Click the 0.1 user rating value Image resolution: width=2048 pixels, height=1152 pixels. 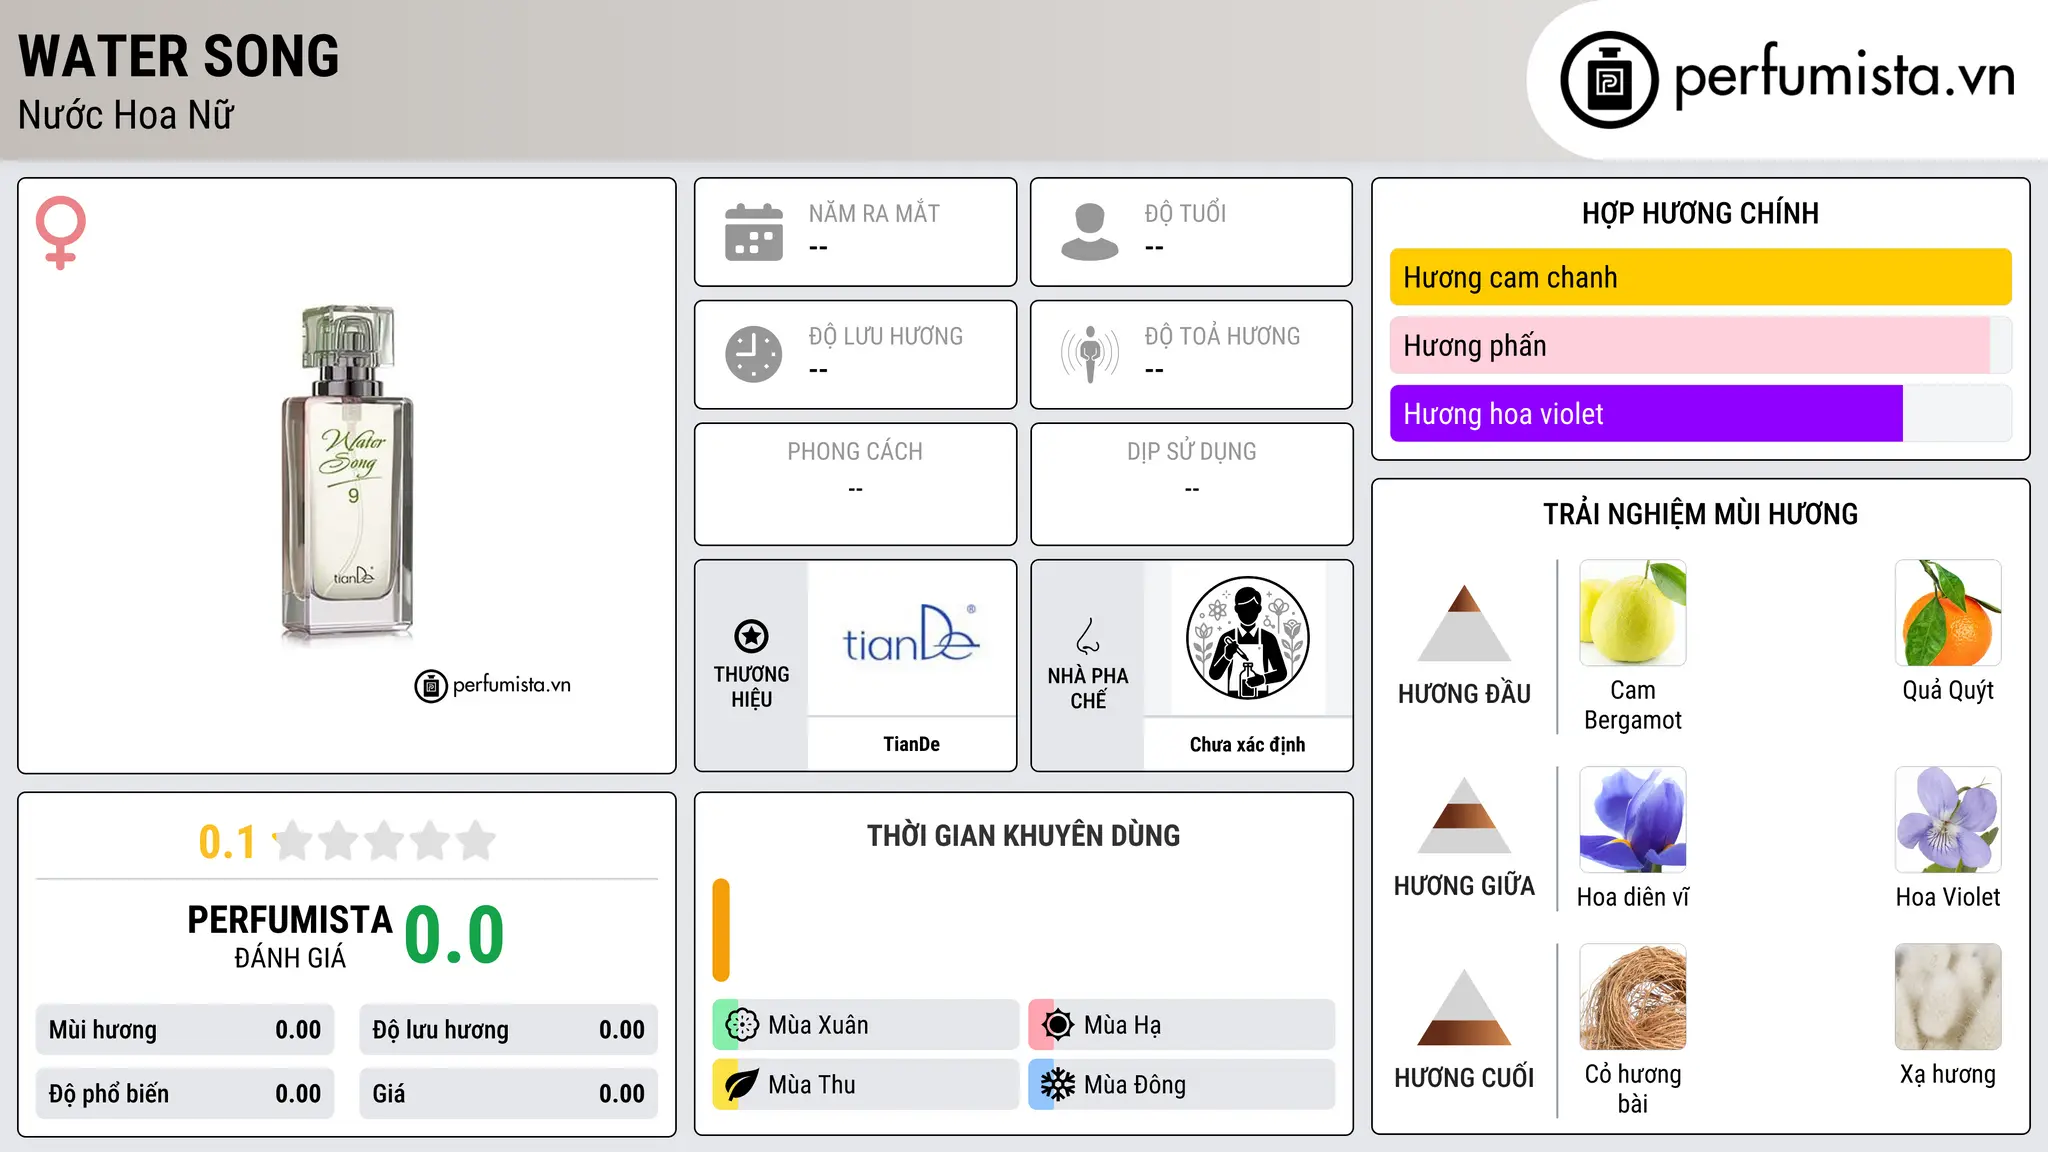(x=227, y=842)
